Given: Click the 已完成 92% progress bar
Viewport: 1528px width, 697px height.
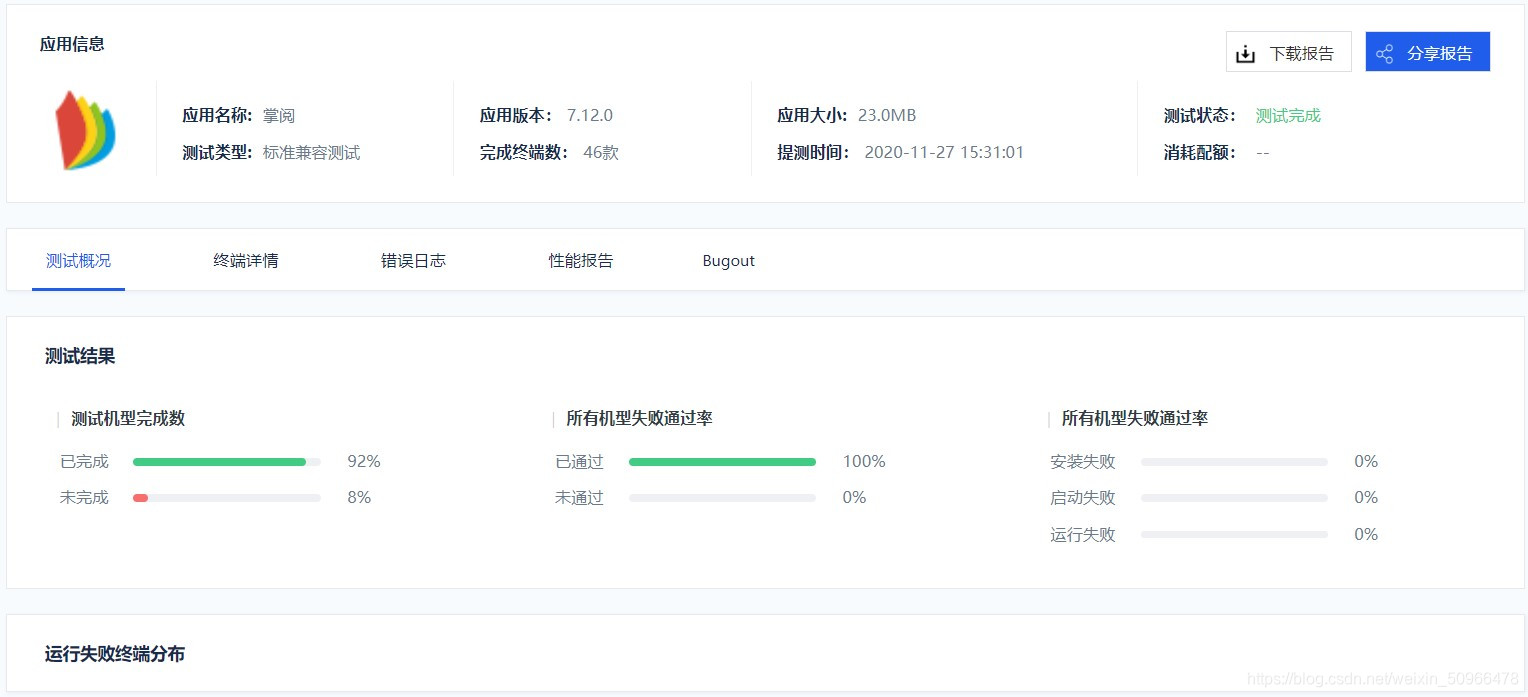Looking at the screenshot, I should click(227, 462).
